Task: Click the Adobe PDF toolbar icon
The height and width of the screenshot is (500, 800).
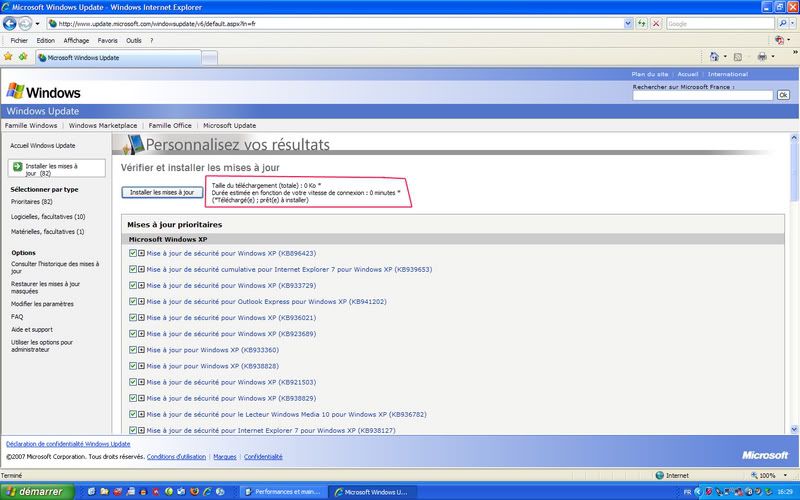Action: pos(779,40)
